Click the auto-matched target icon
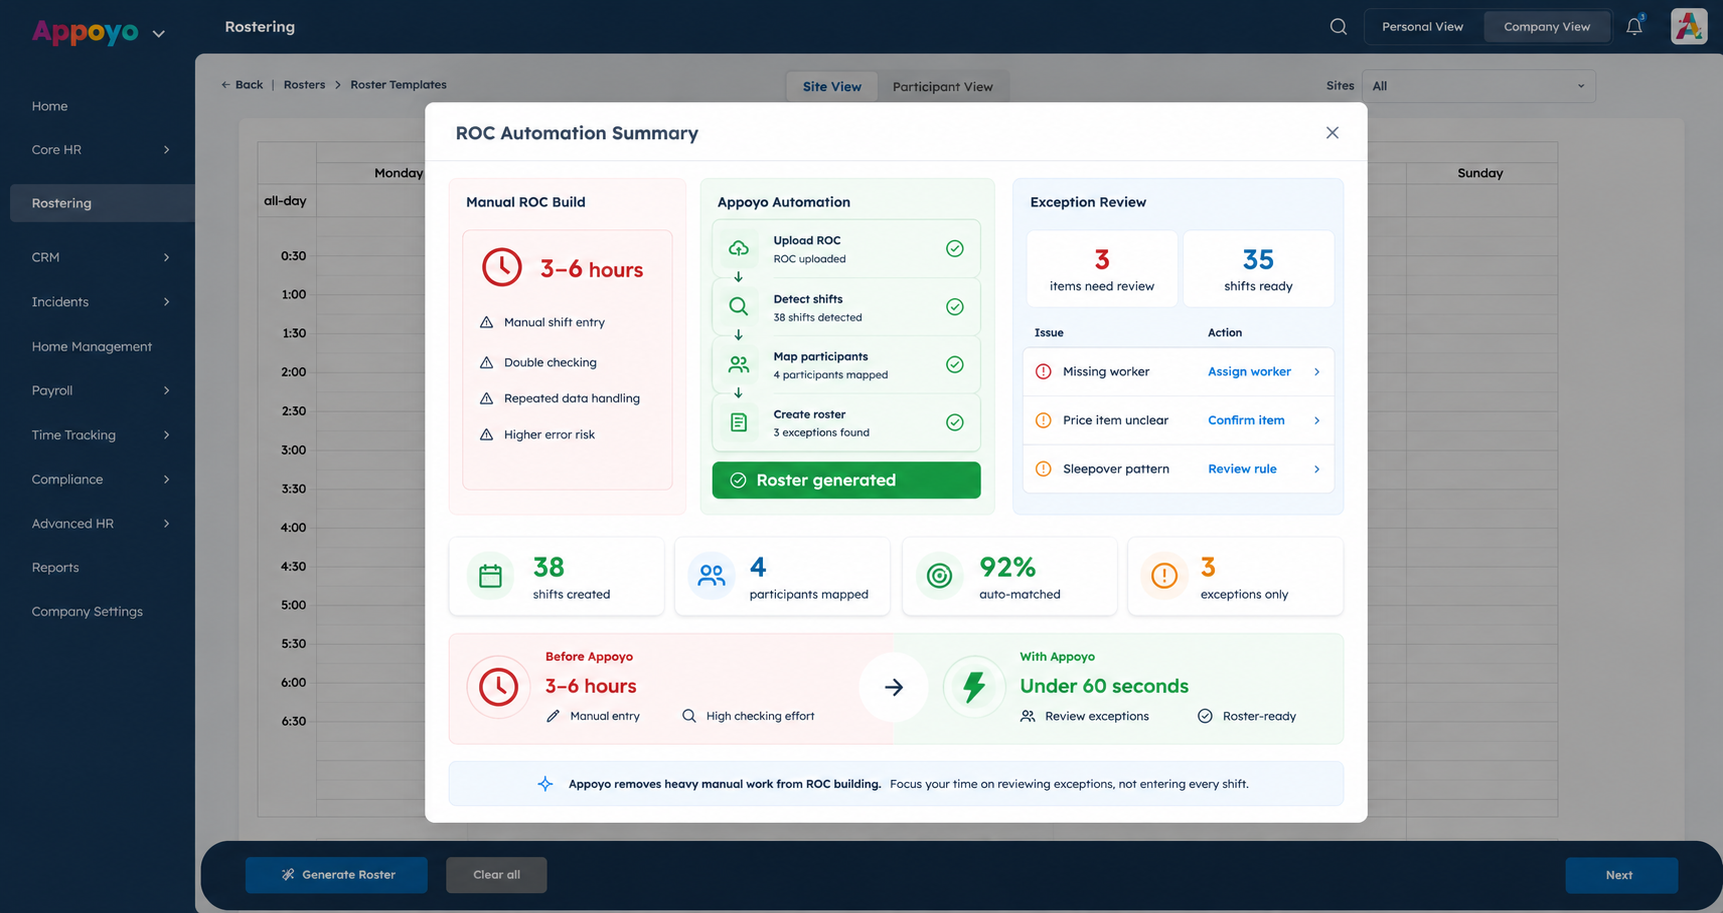This screenshot has height=913, width=1723. [x=939, y=576]
